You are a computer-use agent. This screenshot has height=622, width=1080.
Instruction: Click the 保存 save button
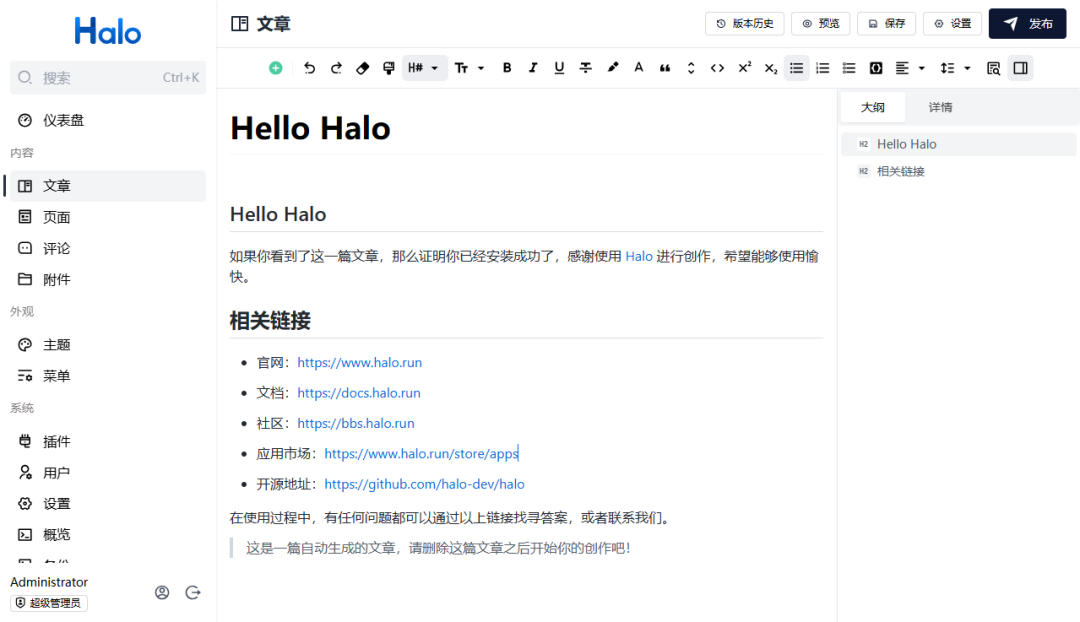886,23
